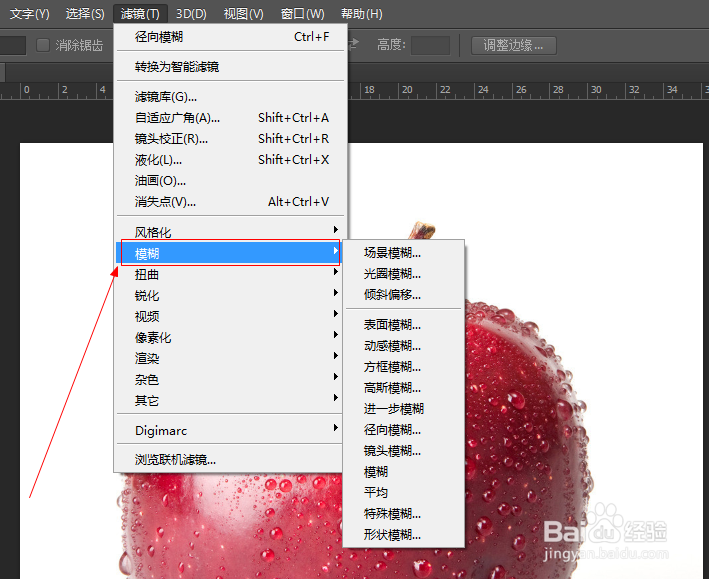Viewport: 709px width, 579px height.
Task: Open 自适应广角(A)... filter
Action: pos(231,118)
